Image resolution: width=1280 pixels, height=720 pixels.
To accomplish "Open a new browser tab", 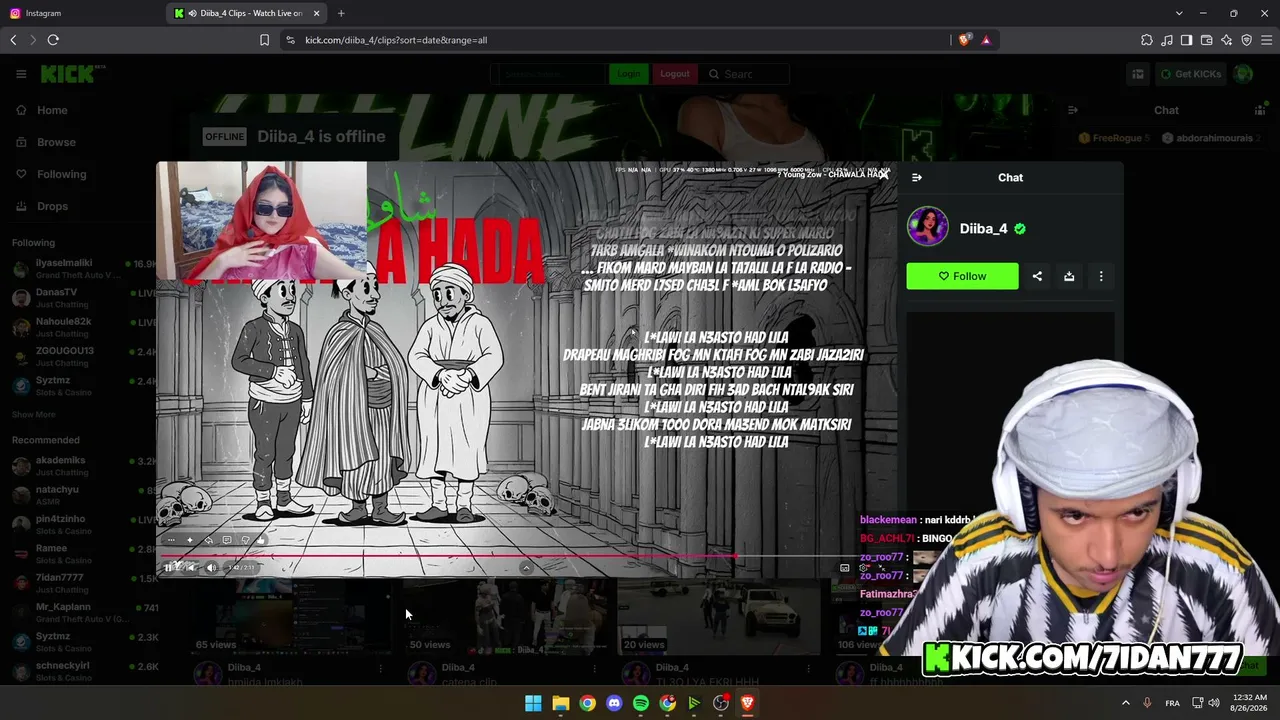I will (x=341, y=13).
